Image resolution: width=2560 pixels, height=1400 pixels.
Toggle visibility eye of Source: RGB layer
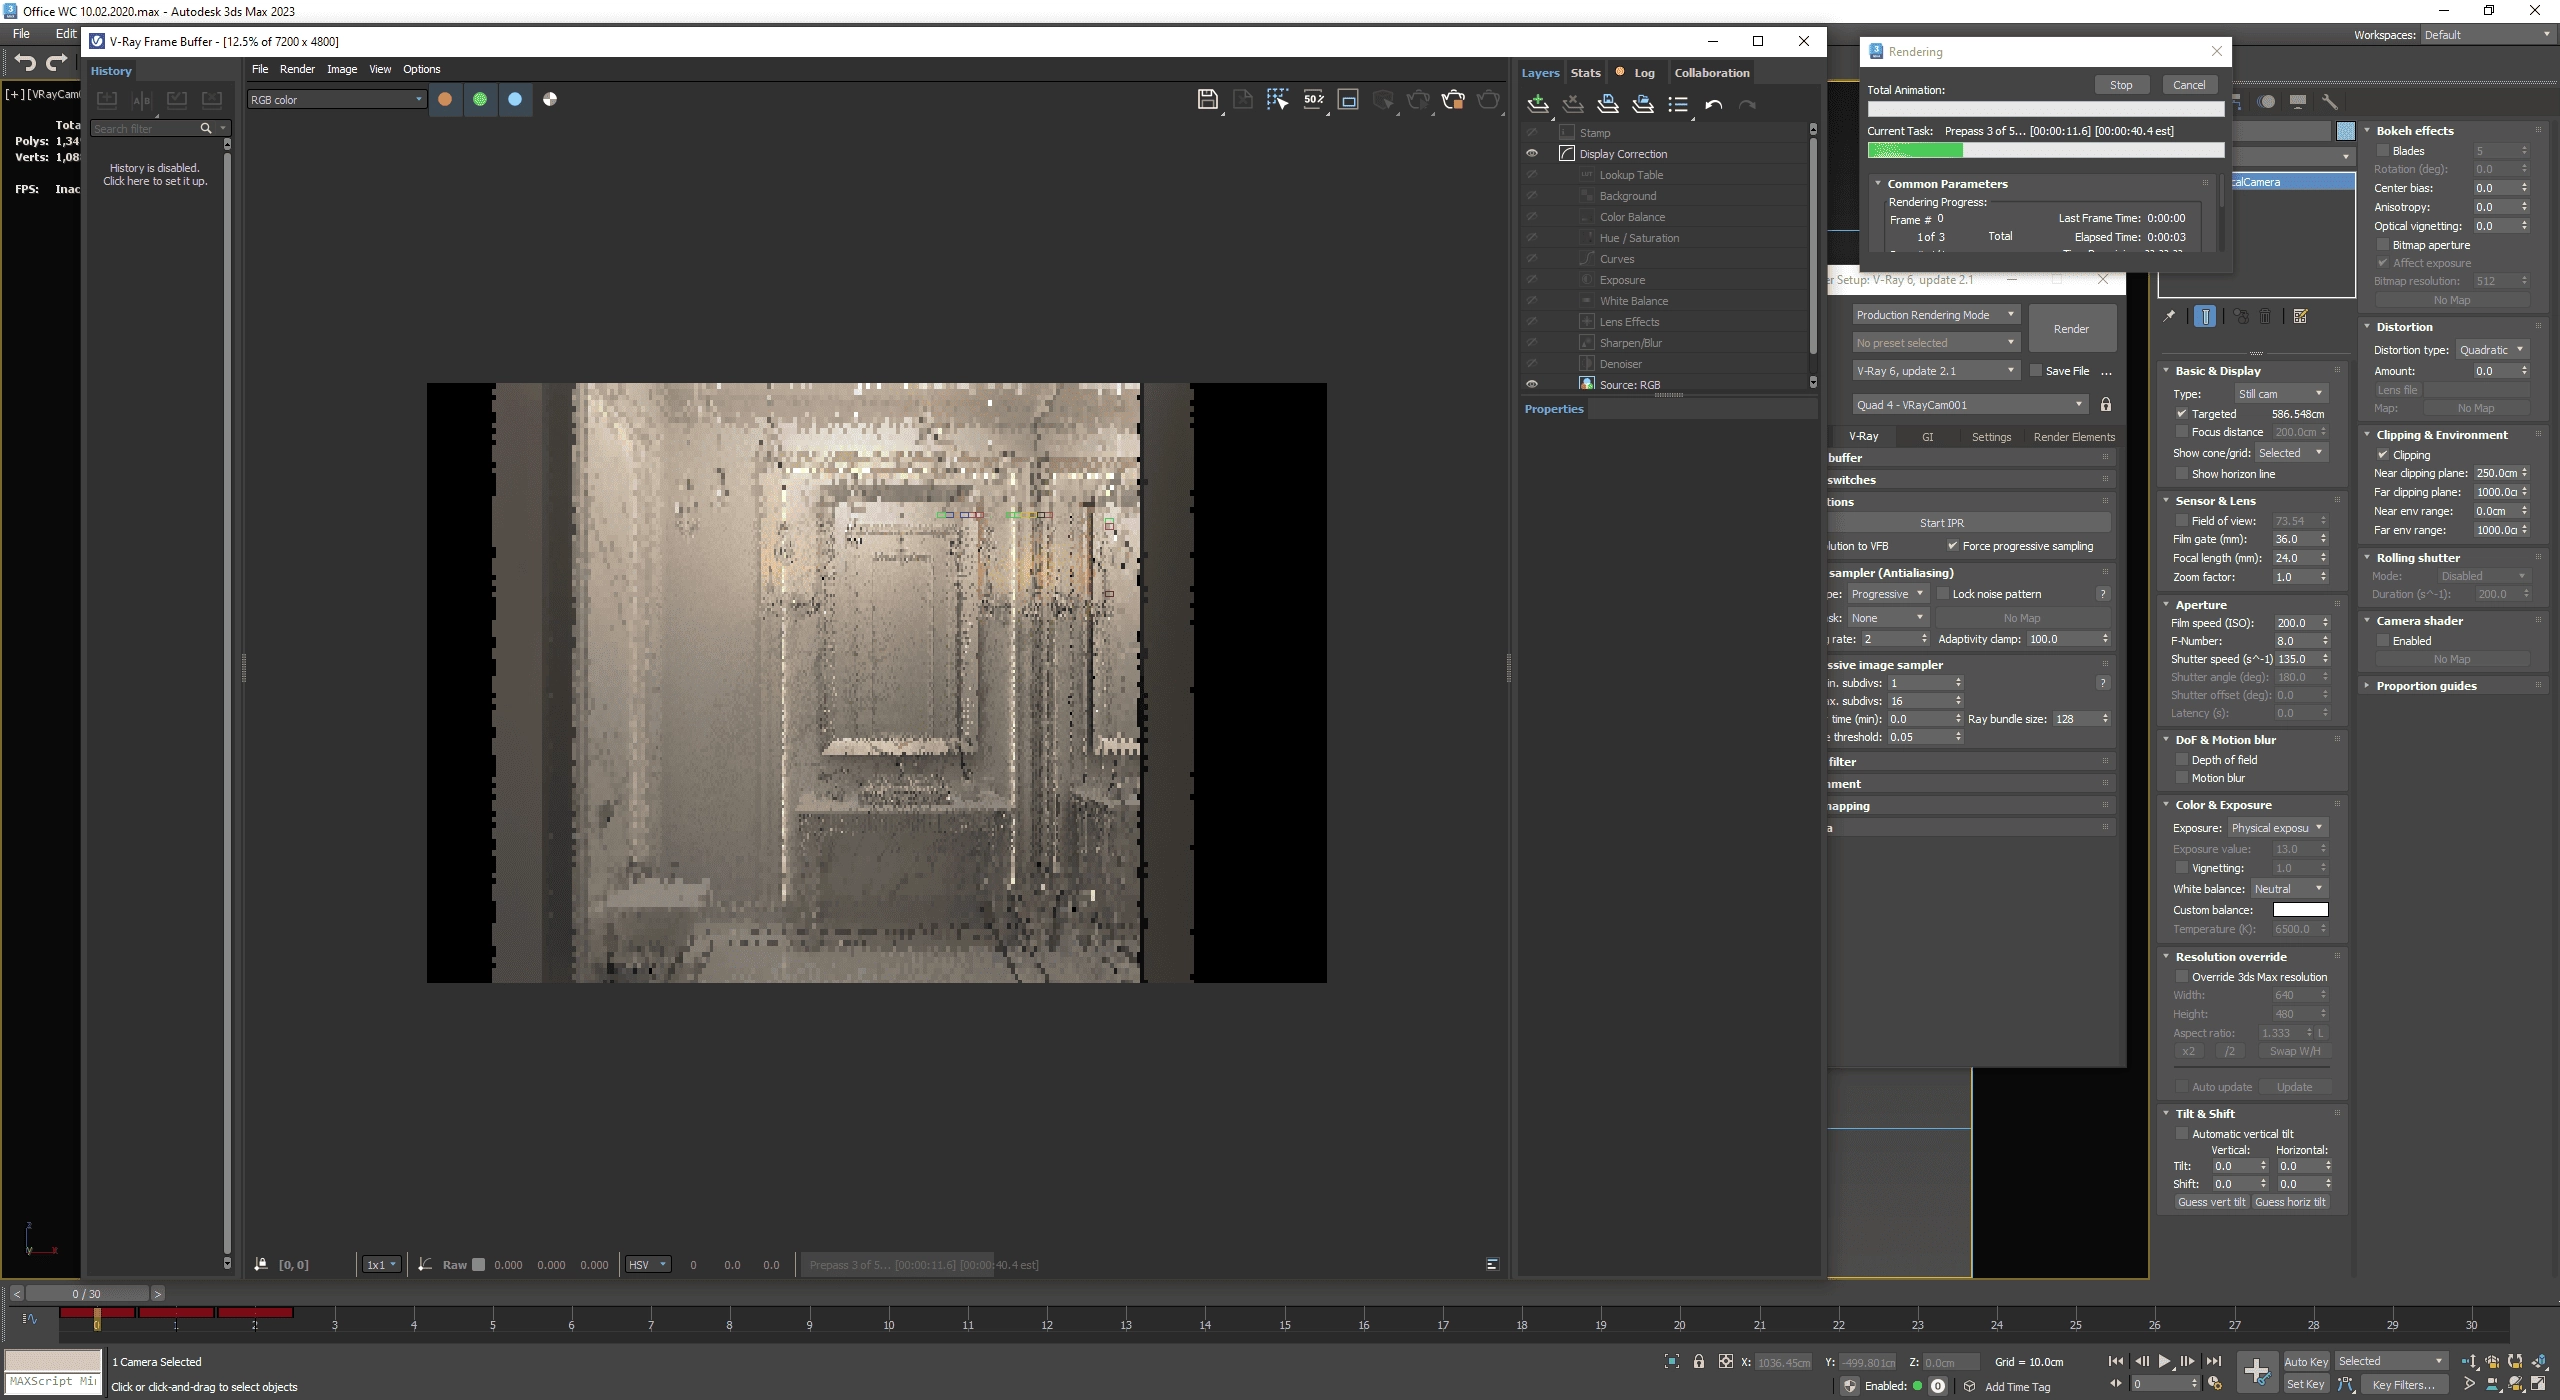pyautogui.click(x=1531, y=384)
